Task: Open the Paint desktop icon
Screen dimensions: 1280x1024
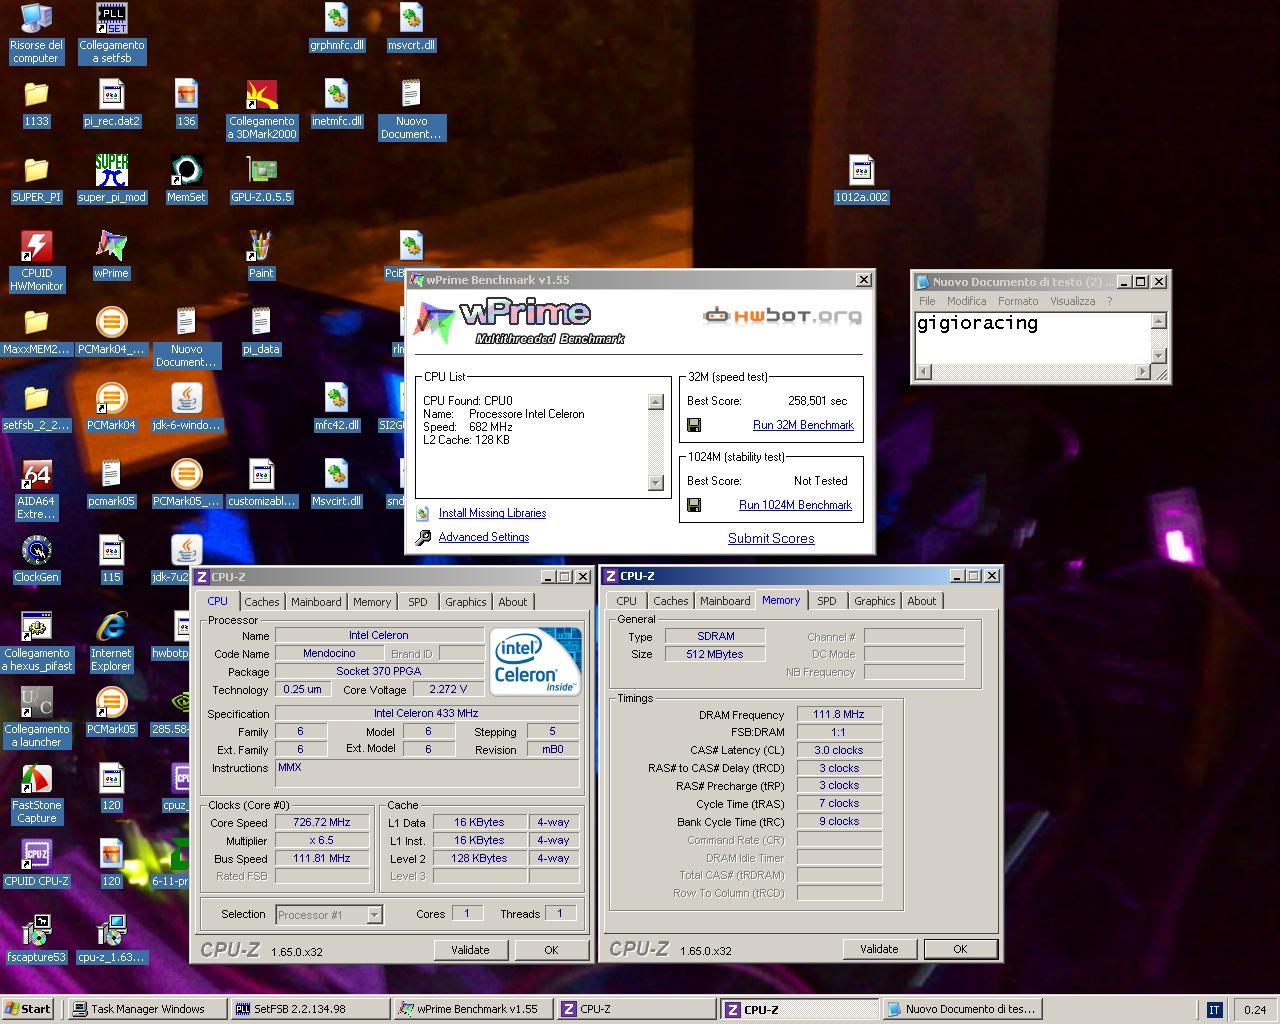Action: click(x=261, y=256)
